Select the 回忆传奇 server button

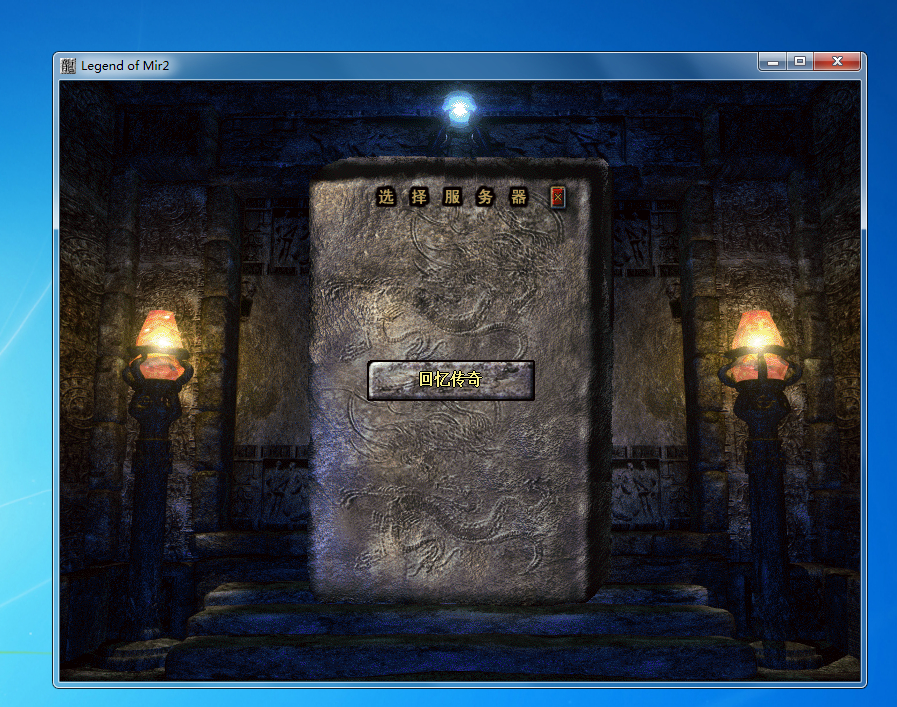pos(451,380)
